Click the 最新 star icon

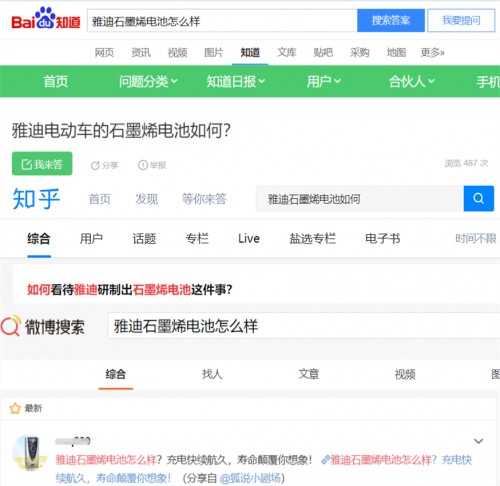(x=15, y=408)
